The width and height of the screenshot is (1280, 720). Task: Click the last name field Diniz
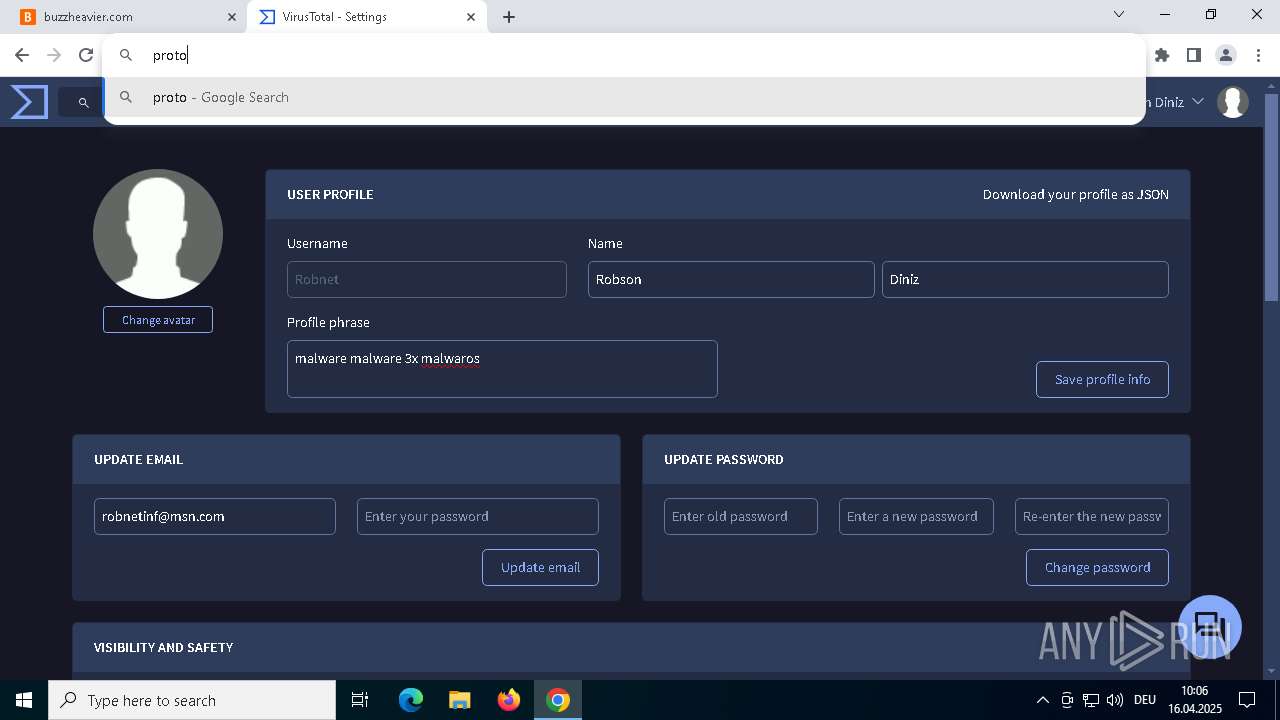coord(1025,279)
